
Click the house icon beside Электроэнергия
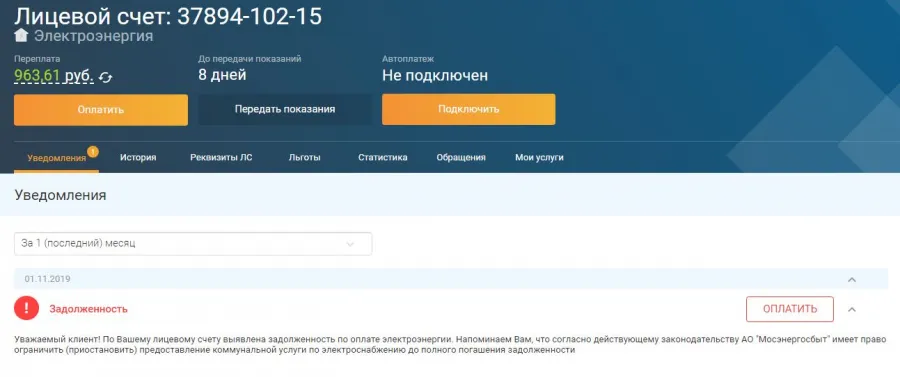pyautogui.click(x=21, y=36)
